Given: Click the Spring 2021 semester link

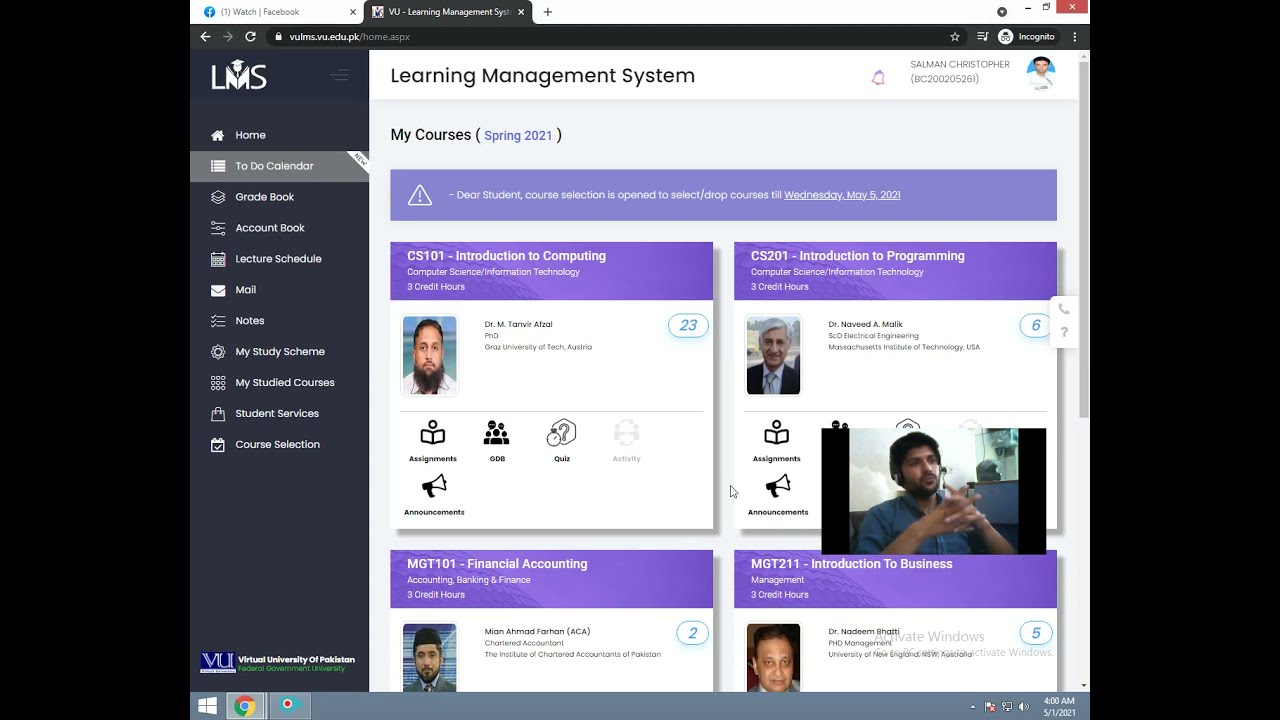Looking at the screenshot, I should coord(518,135).
